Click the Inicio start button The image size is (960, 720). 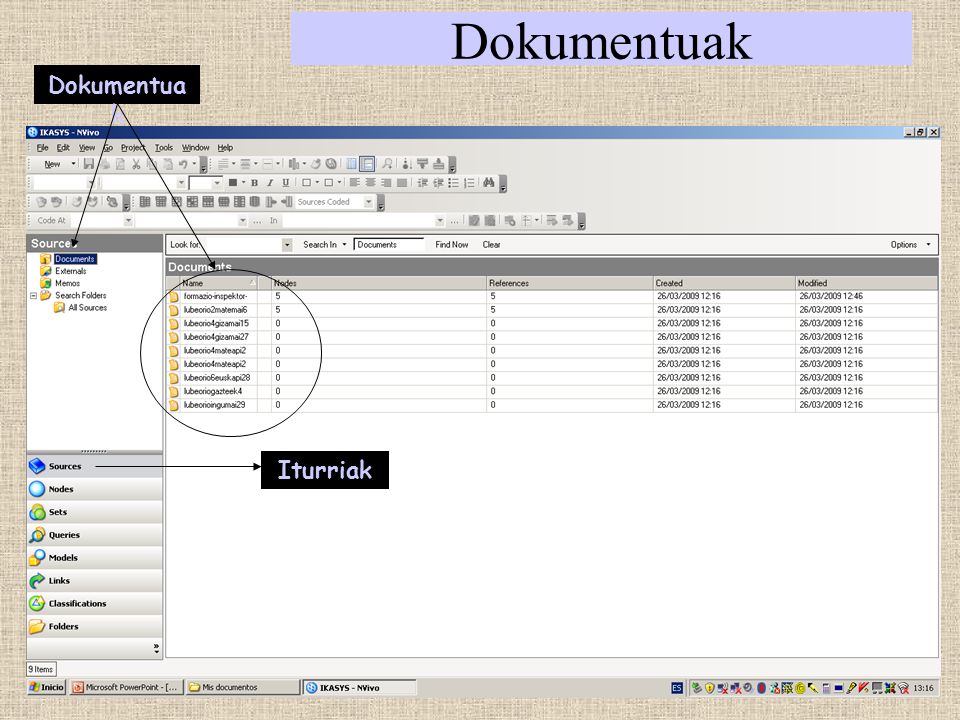click(x=47, y=687)
